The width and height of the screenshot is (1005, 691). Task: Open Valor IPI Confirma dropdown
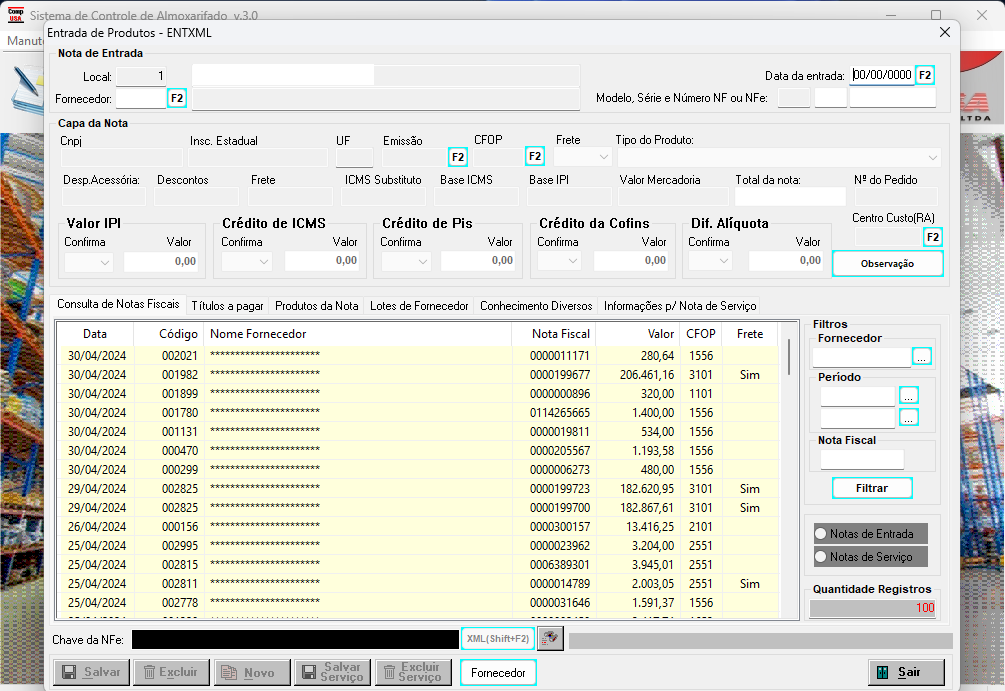coord(88,262)
